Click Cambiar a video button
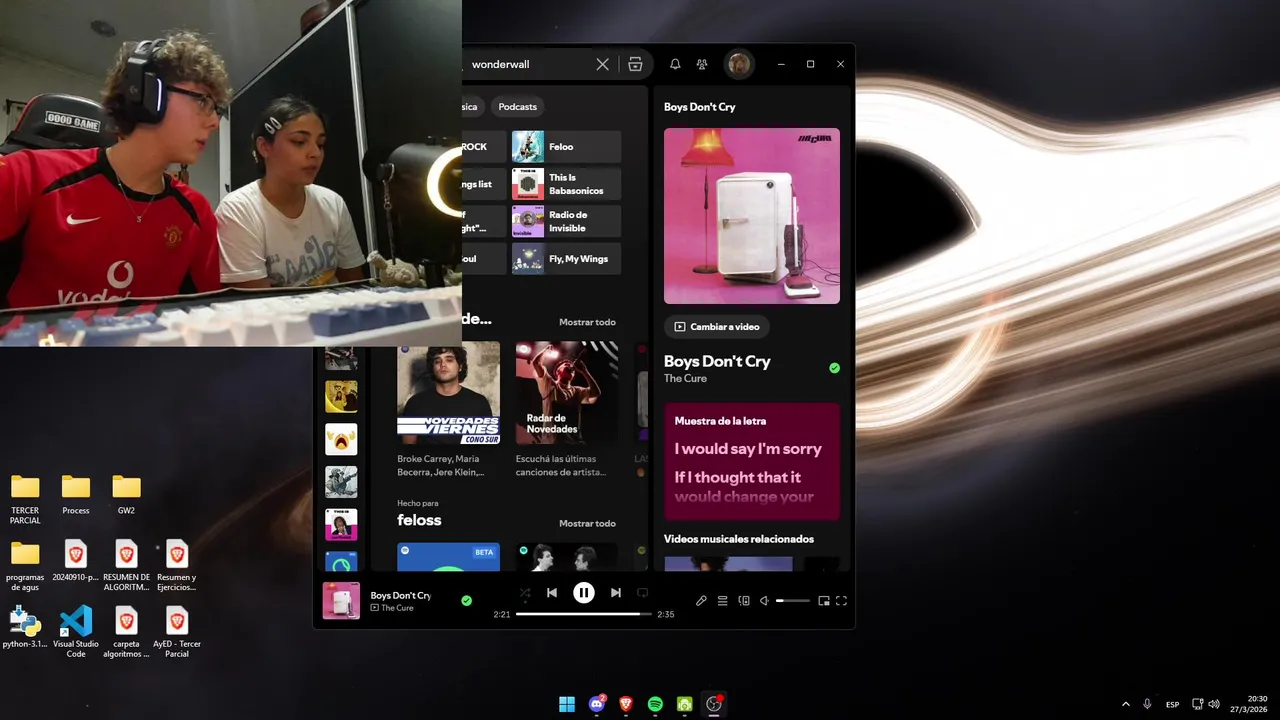 pos(717,327)
